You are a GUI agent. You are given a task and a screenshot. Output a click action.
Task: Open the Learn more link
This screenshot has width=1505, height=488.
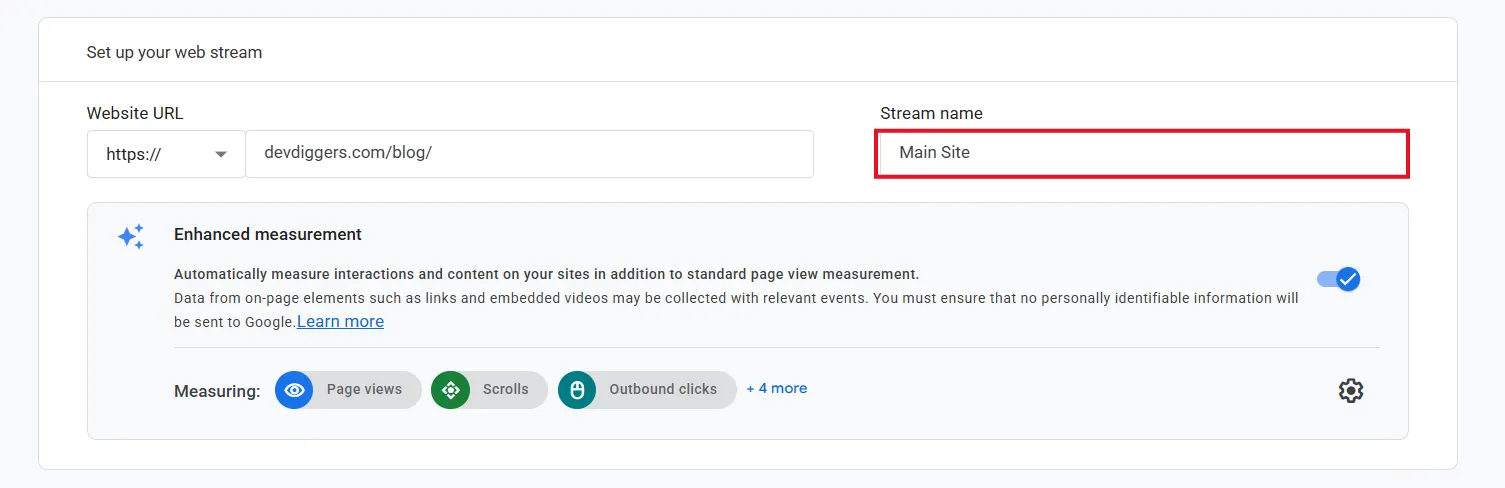pyautogui.click(x=340, y=321)
